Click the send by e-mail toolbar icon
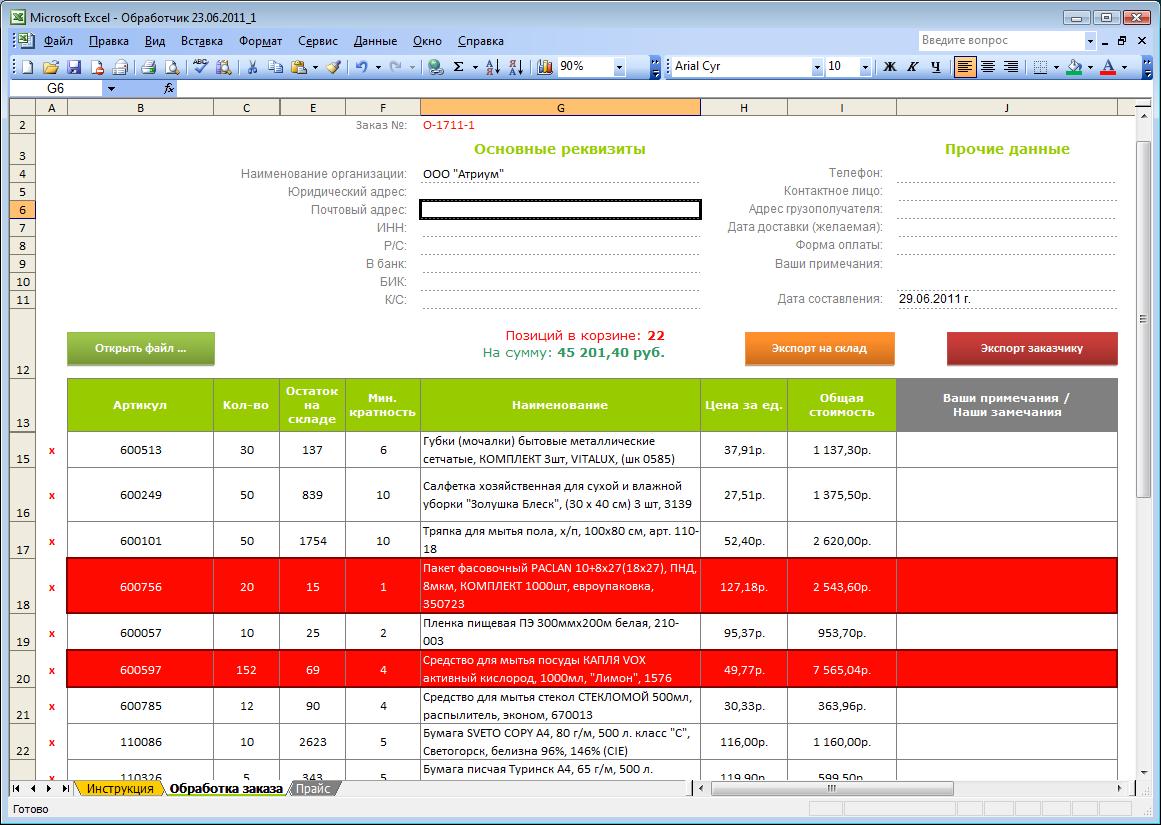This screenshot has width=1161, height=825. tap(120, 67)
